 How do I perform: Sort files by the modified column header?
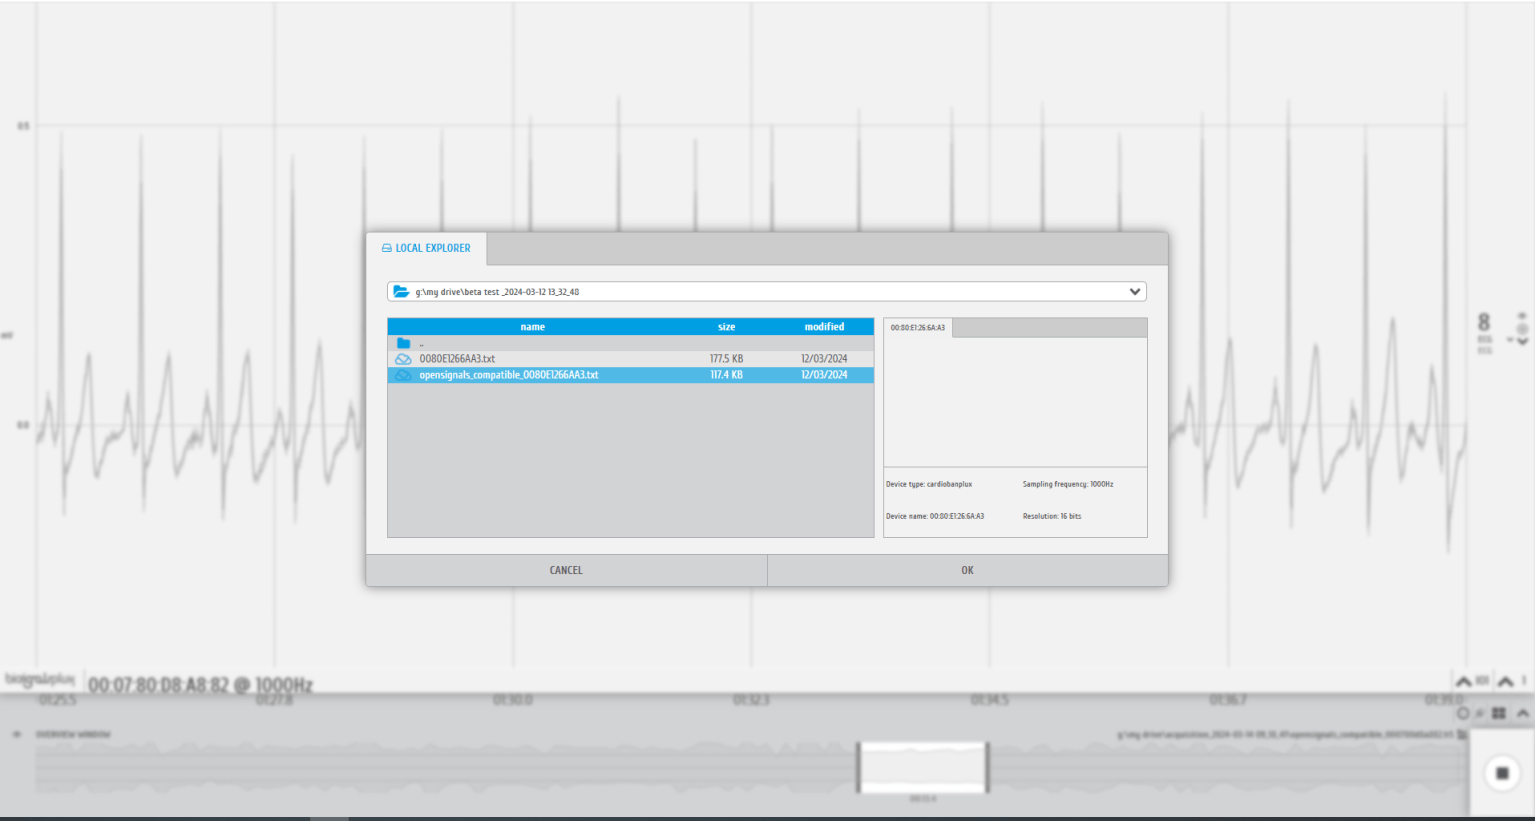point(825,326)
